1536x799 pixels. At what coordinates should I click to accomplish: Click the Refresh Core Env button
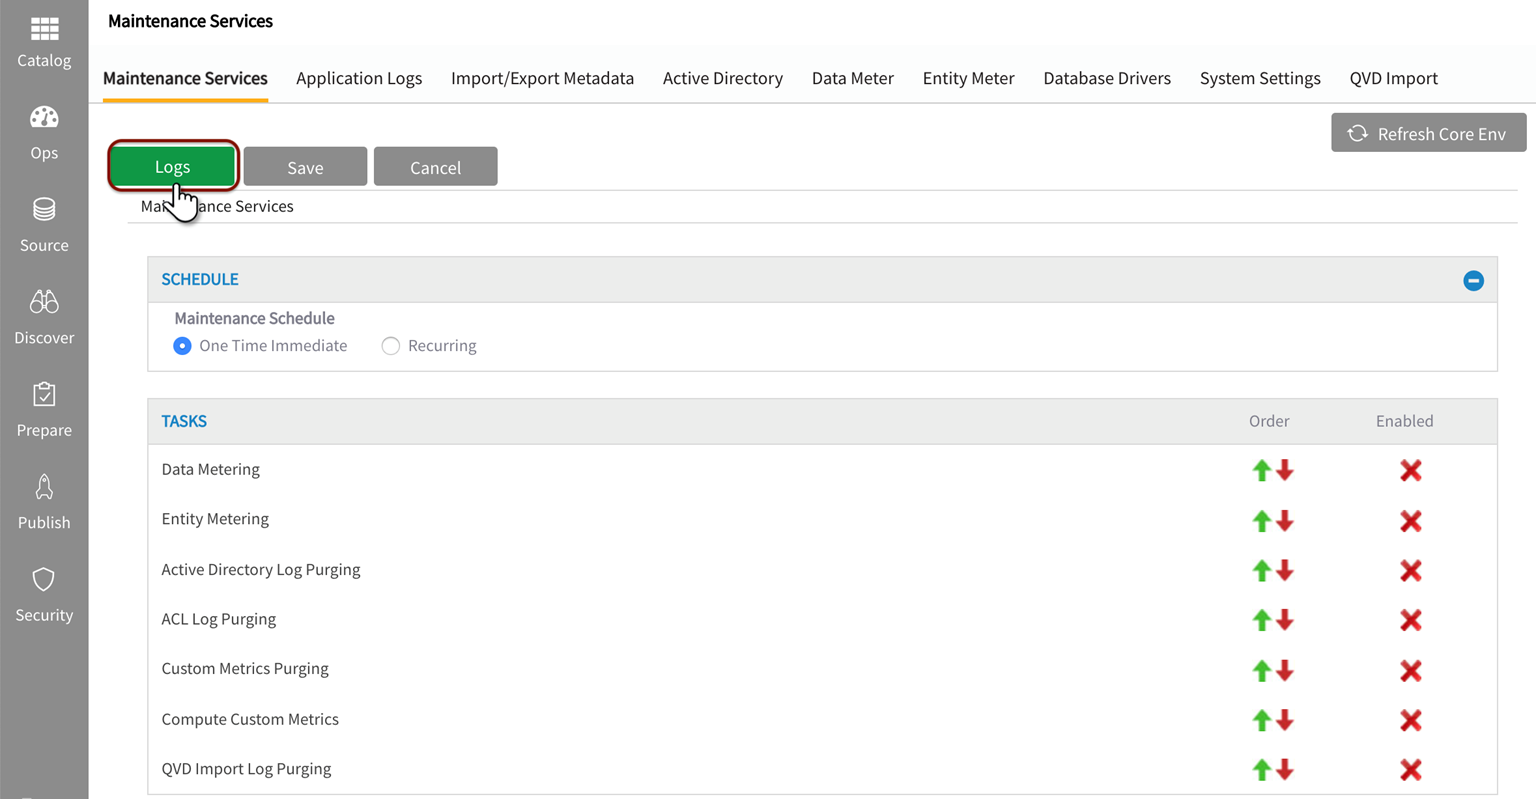click(1428, 133)
